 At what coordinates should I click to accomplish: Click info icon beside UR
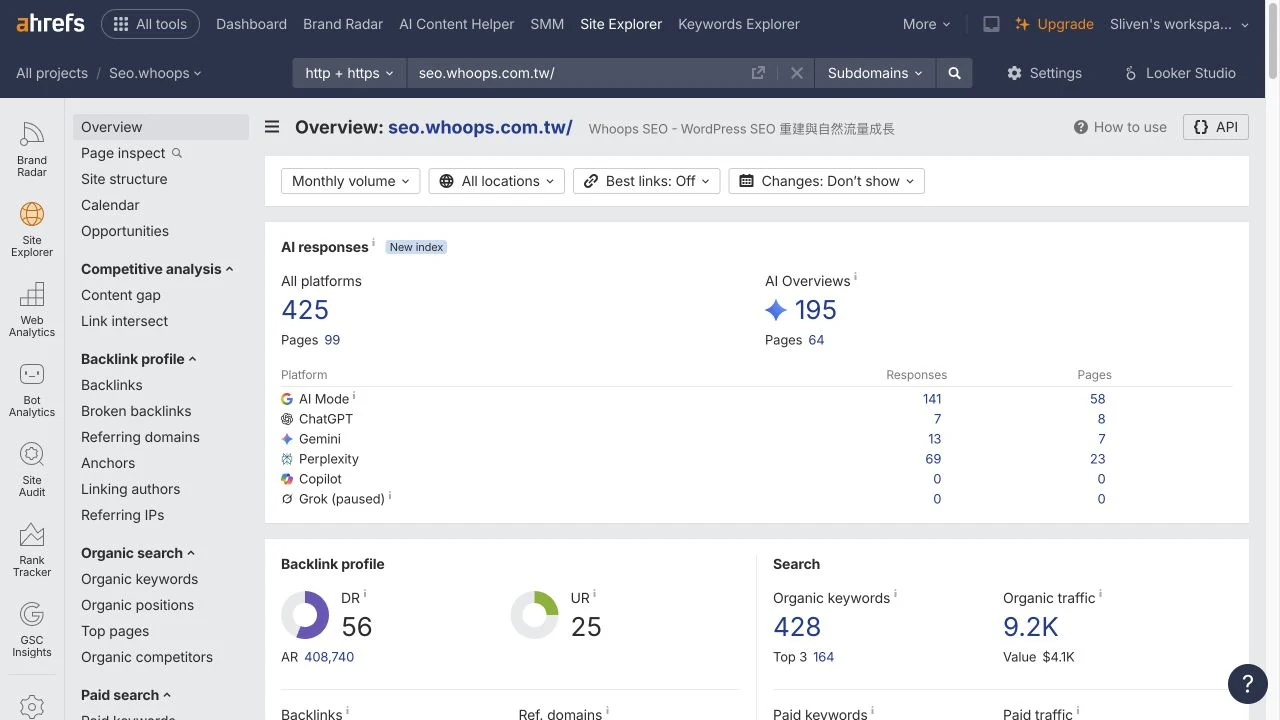tap(594, 594)
